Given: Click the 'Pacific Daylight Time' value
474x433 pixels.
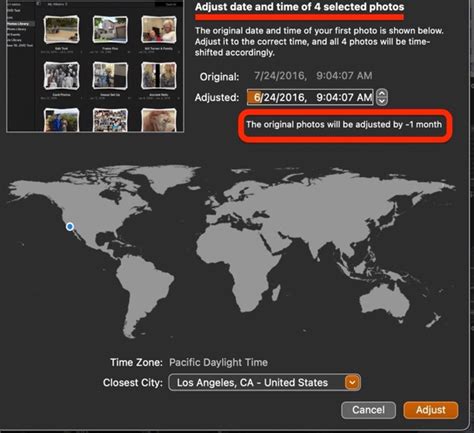Looking at the screenshot, I should [218, 362].
